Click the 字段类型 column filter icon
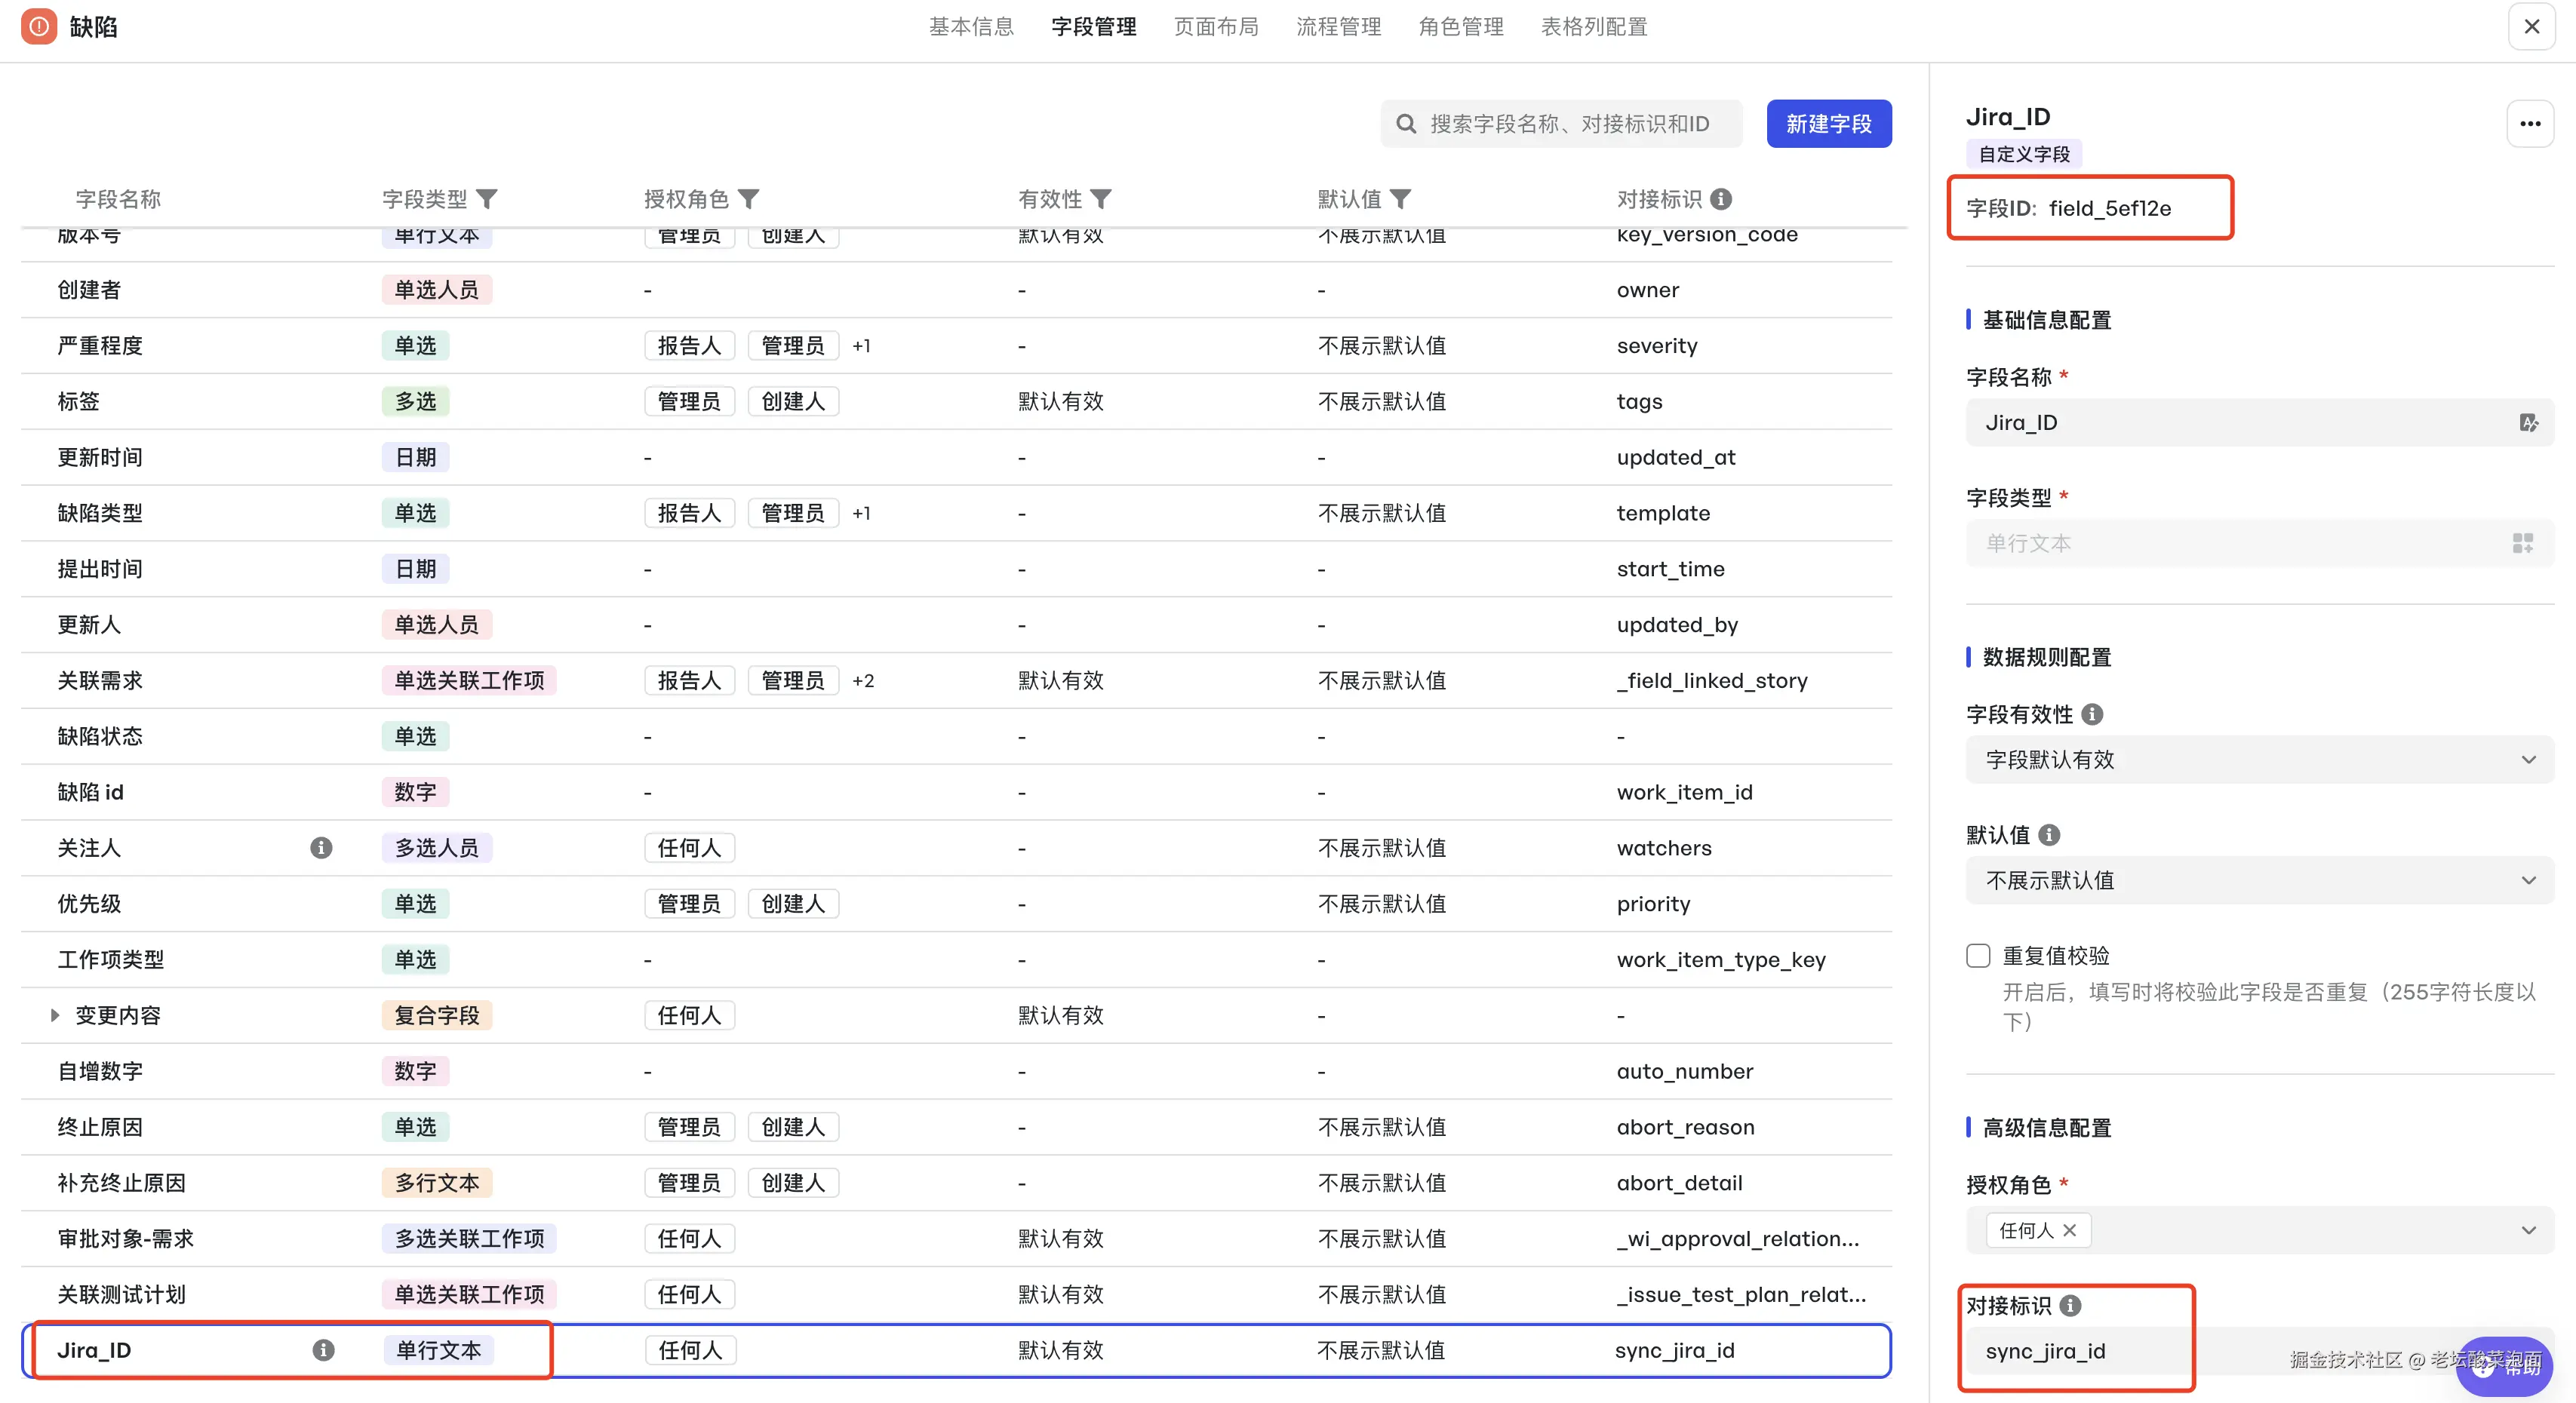Image resolution: width=2576 pixels, height=1403 pixels. pyautogui.click(x=486, y=199)
